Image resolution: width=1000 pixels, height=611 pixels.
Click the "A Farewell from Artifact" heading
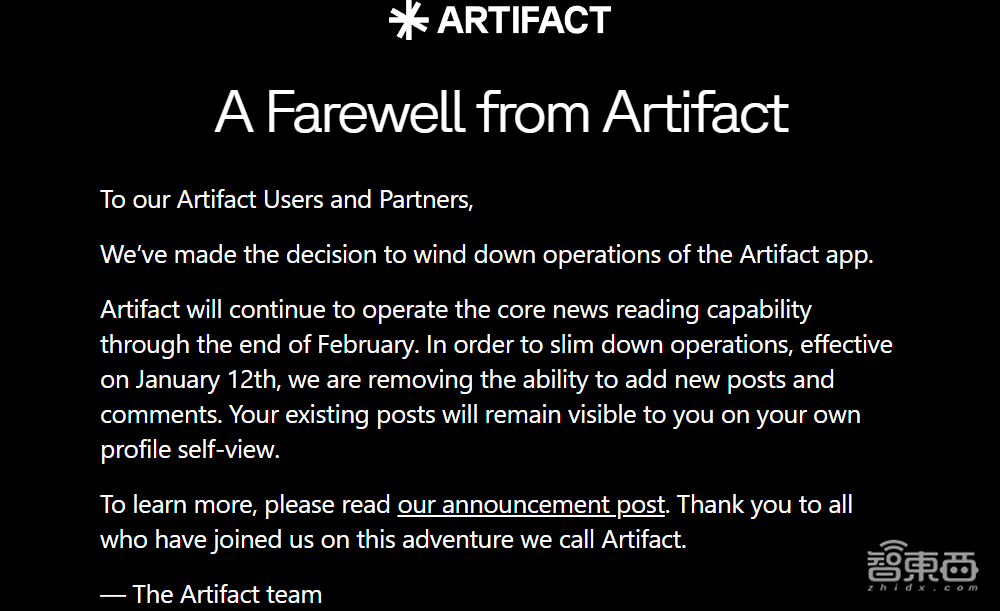click(501, 112)
